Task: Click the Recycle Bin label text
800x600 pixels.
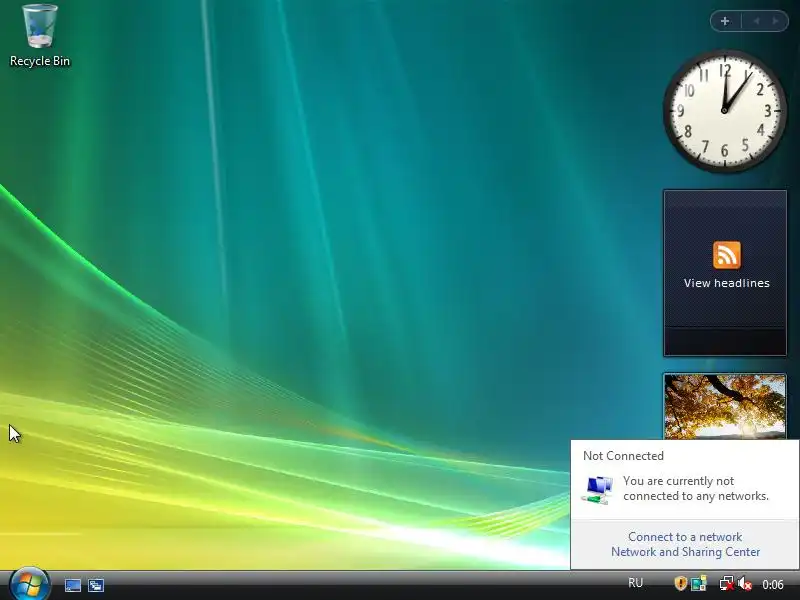Action: coord(40,61)
